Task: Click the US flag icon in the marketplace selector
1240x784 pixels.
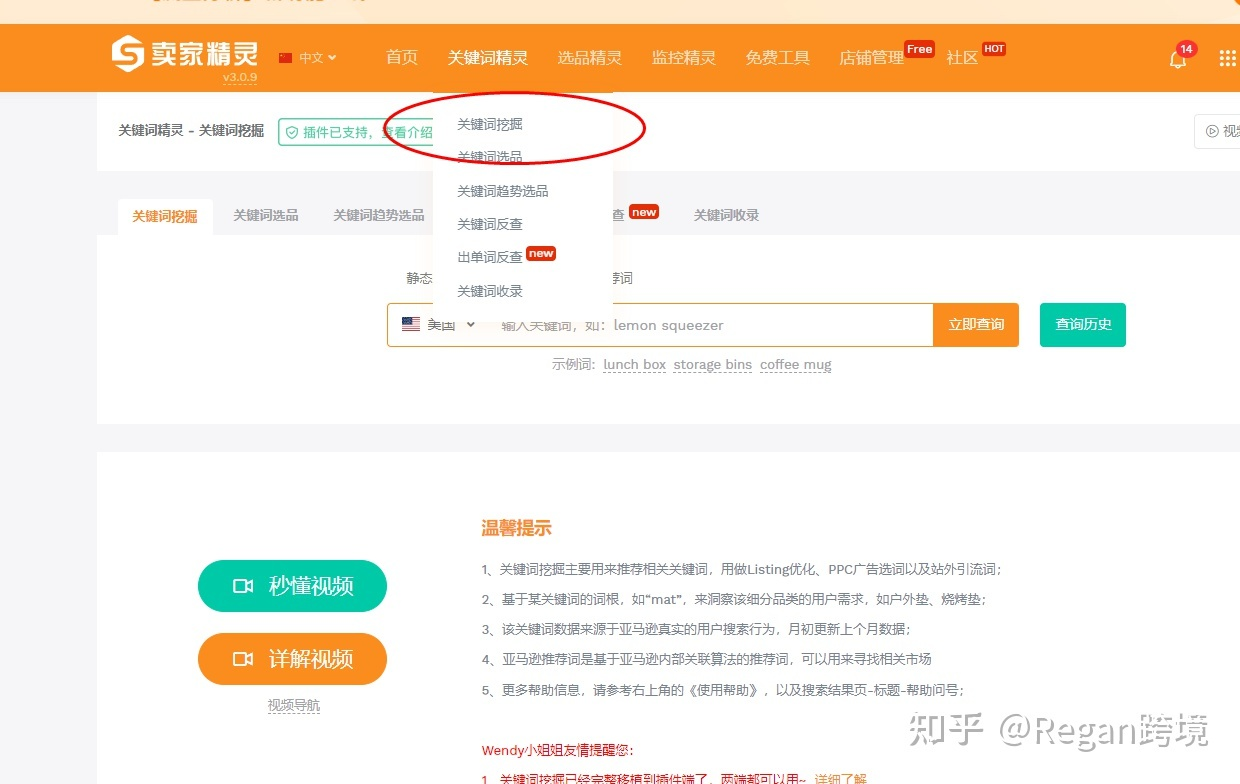Action: tap(411, 323)
